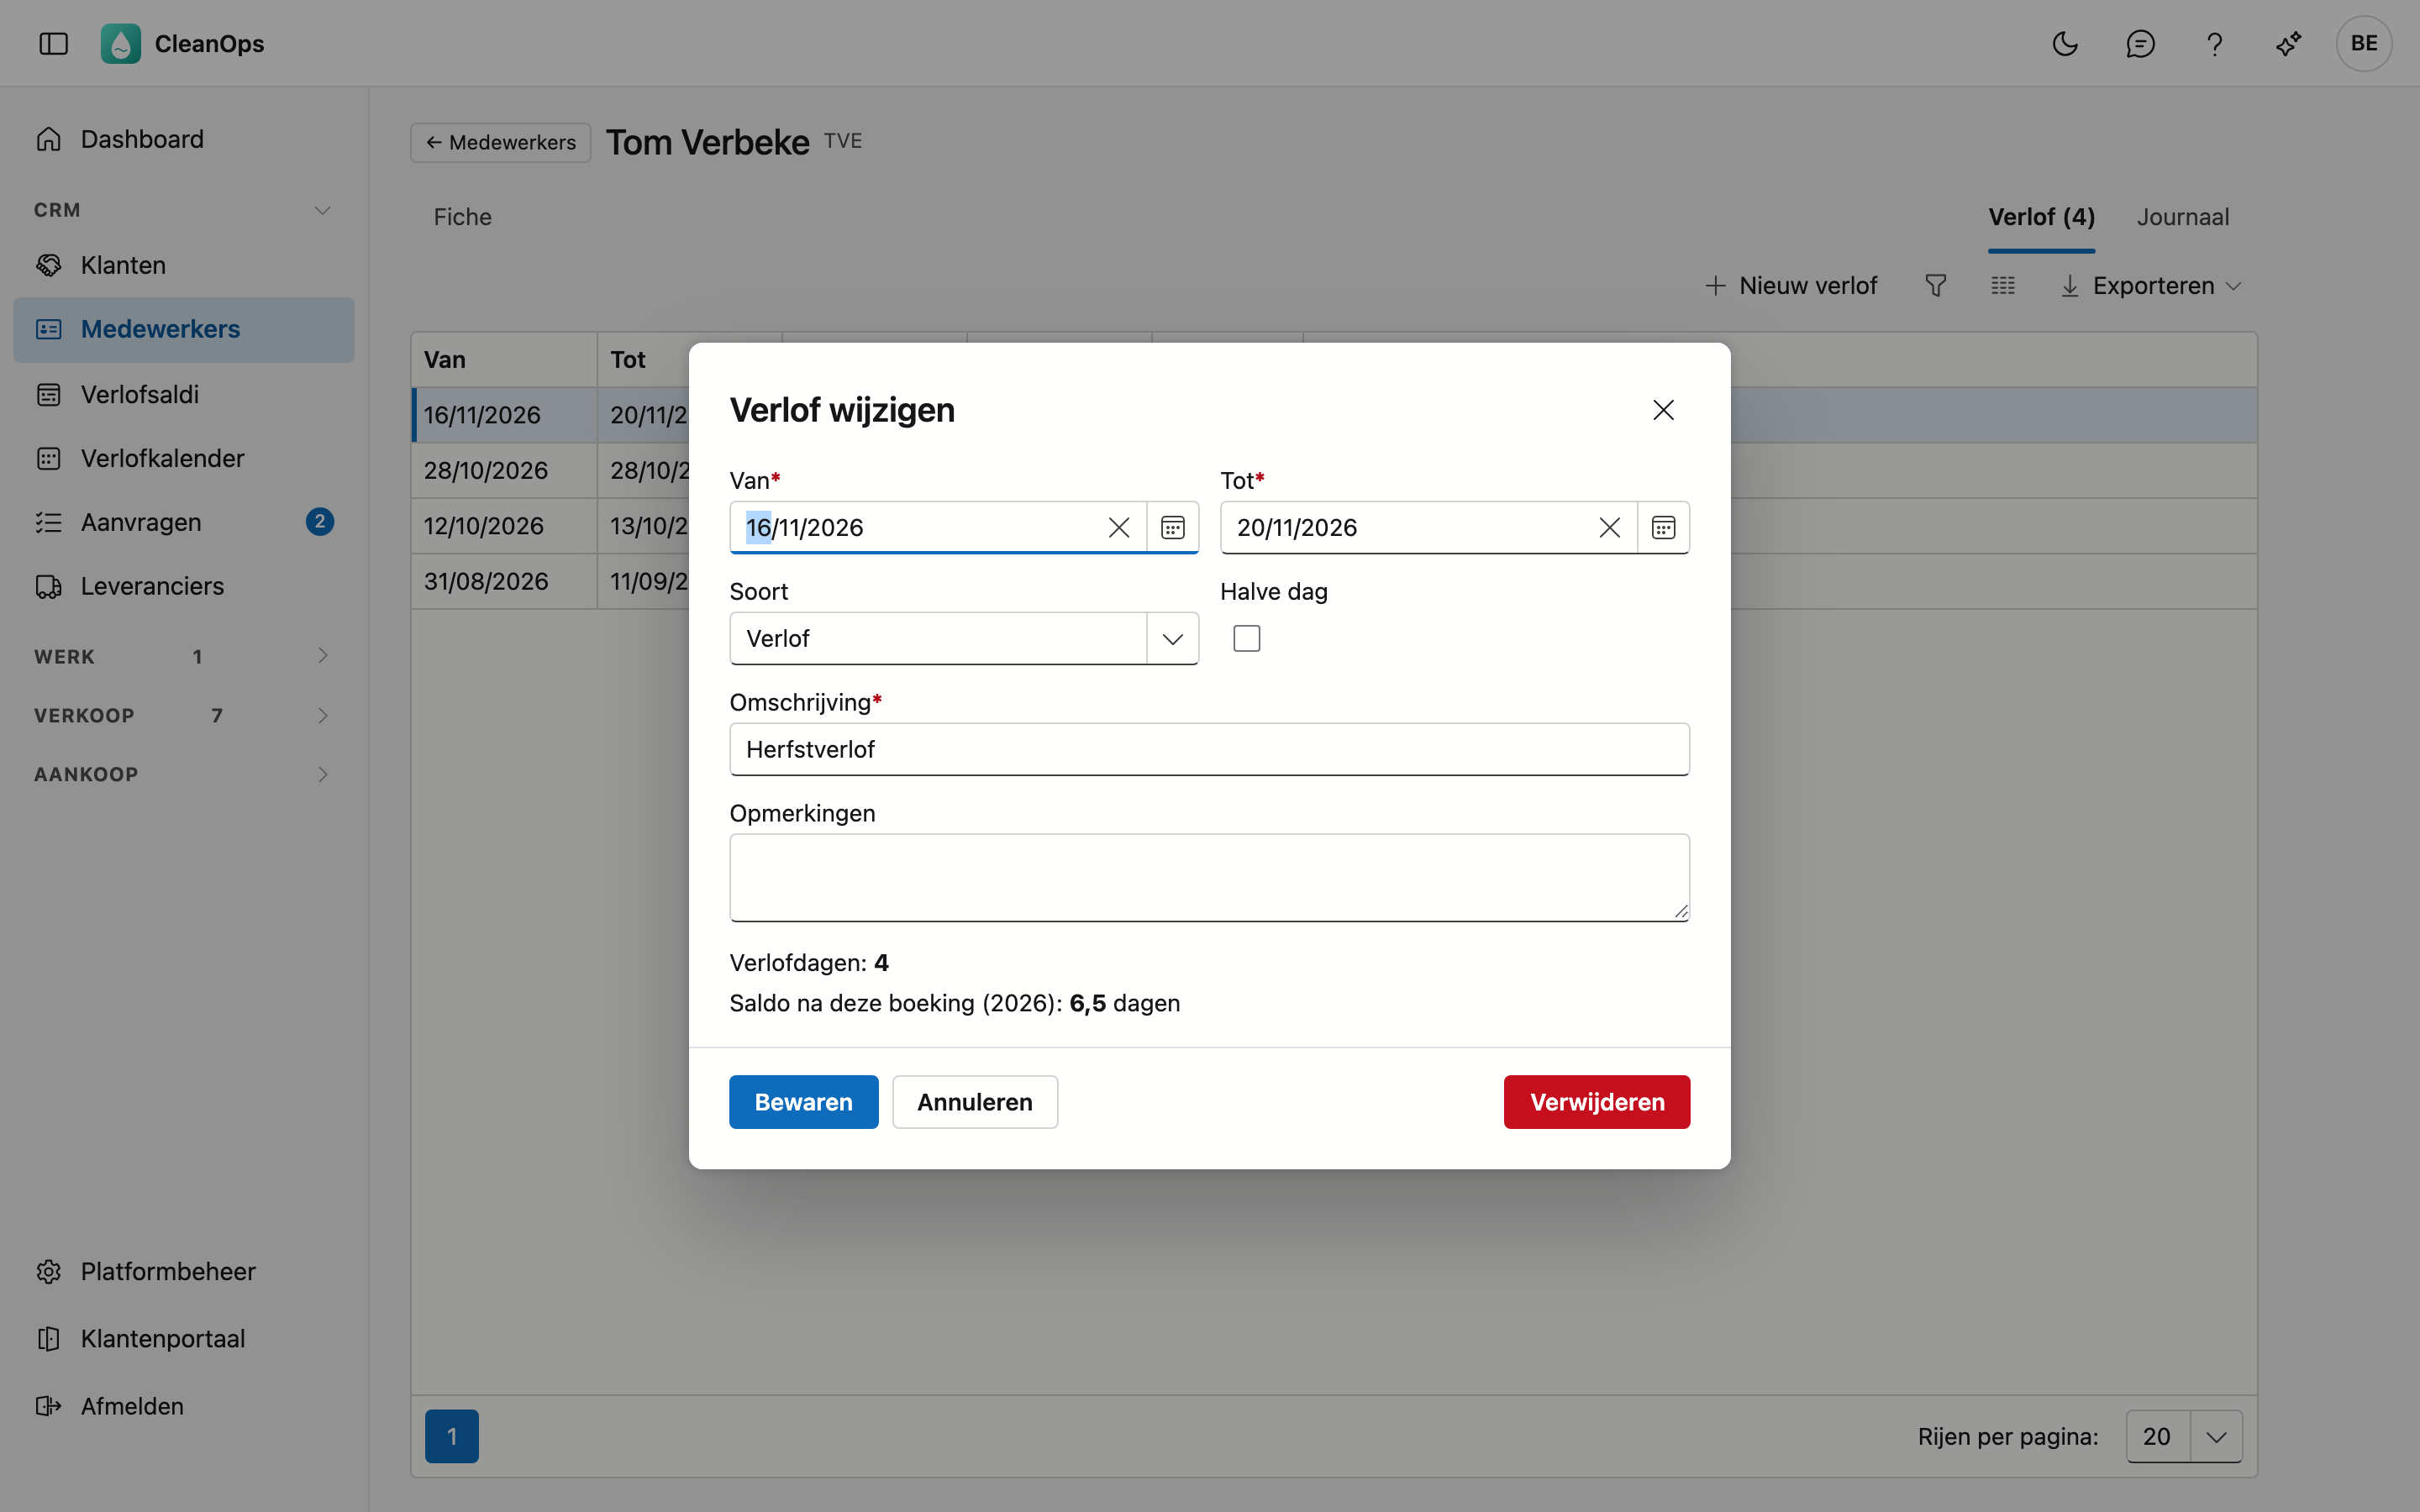2420x1512 pixels.
Task: Open Platformbeheer settings
Action: pyautogui.click(x=184, y=1271)
